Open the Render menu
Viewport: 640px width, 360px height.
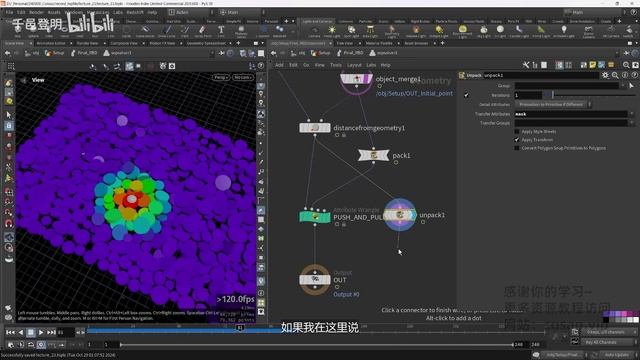coord(36,12)
